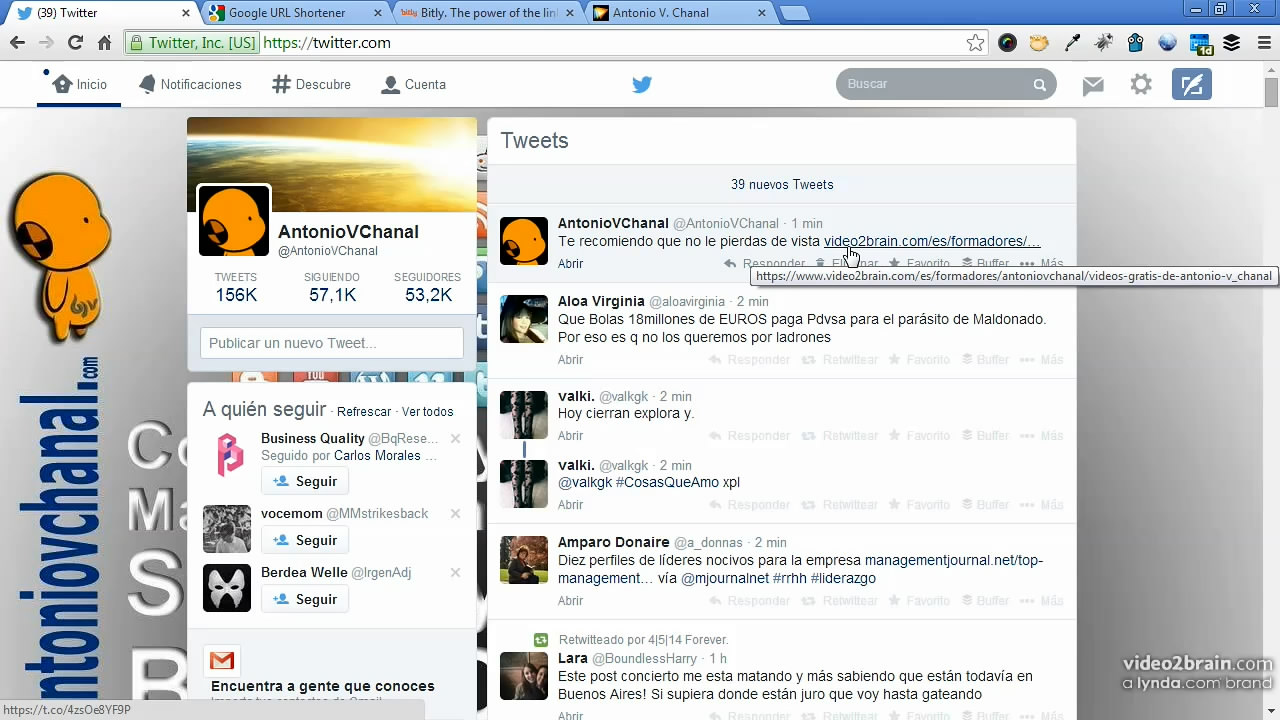
Task: Open video2brain.com link in AntonioVChanal tweet
Action: pyautogui.click(x=932, y=241)
